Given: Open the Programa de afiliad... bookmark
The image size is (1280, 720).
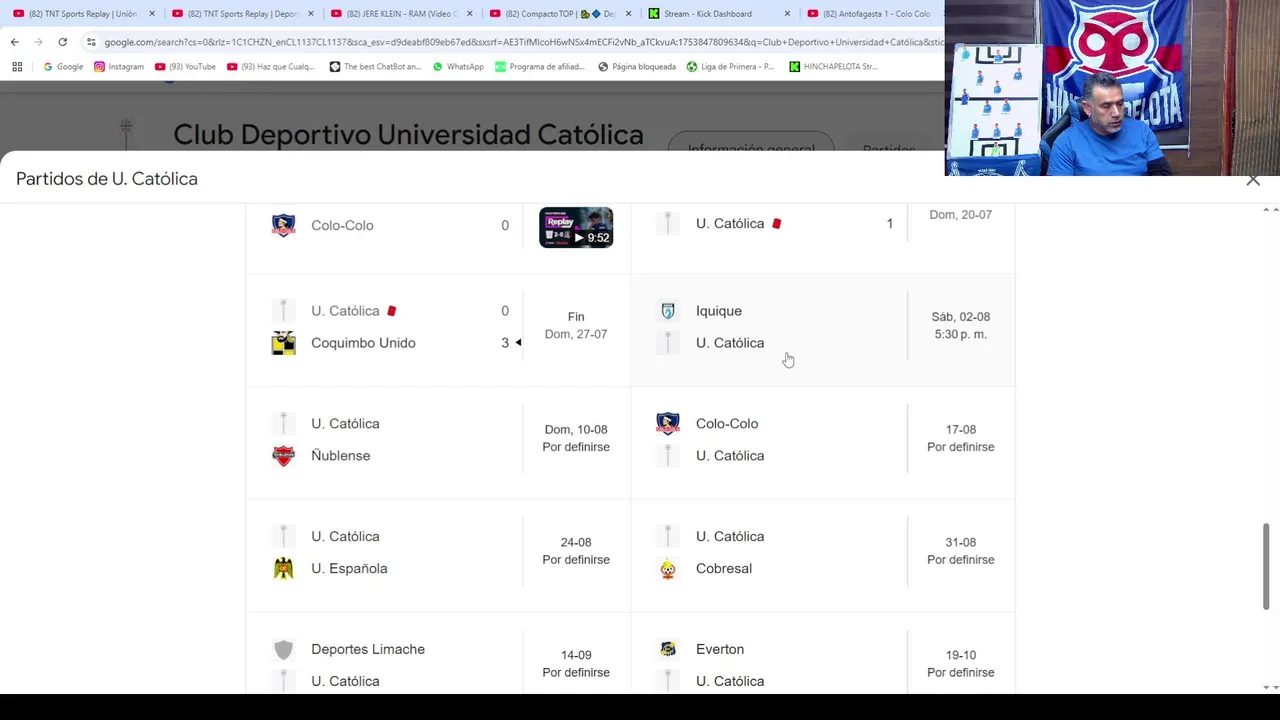Looking at the screenshot, I should coord(540,67).
